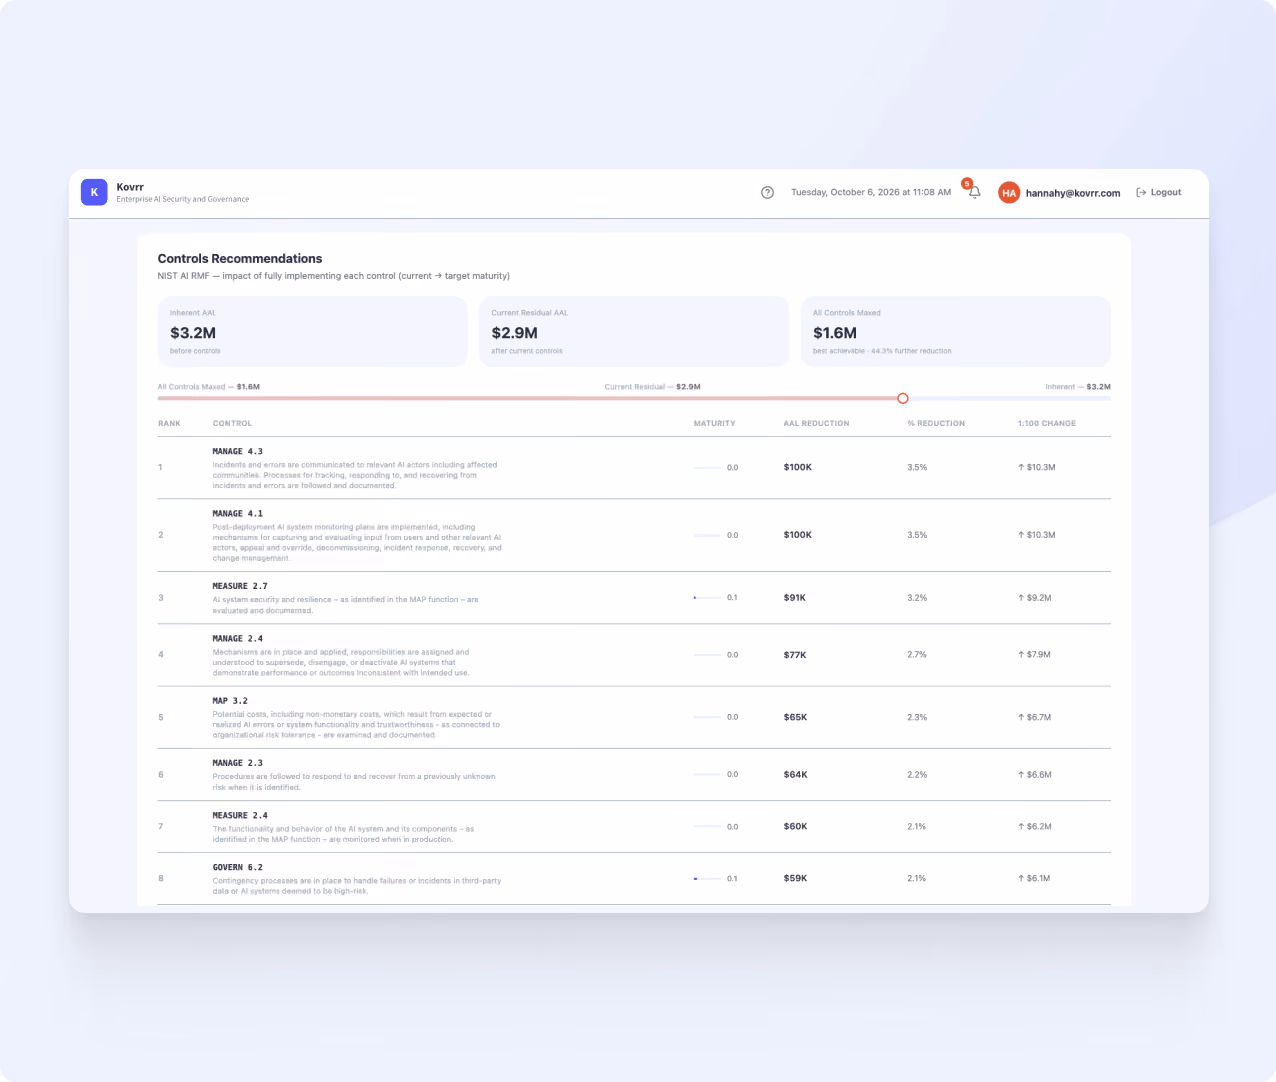Click the All Controls Maxed $1.6M slider label

pos(209,387)
